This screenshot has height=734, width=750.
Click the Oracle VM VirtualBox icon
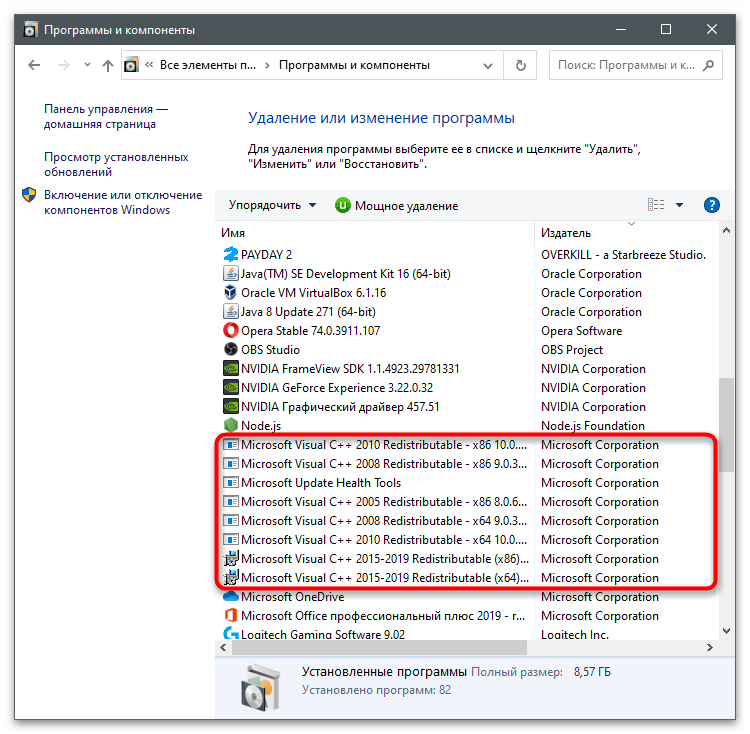(231, 293)
